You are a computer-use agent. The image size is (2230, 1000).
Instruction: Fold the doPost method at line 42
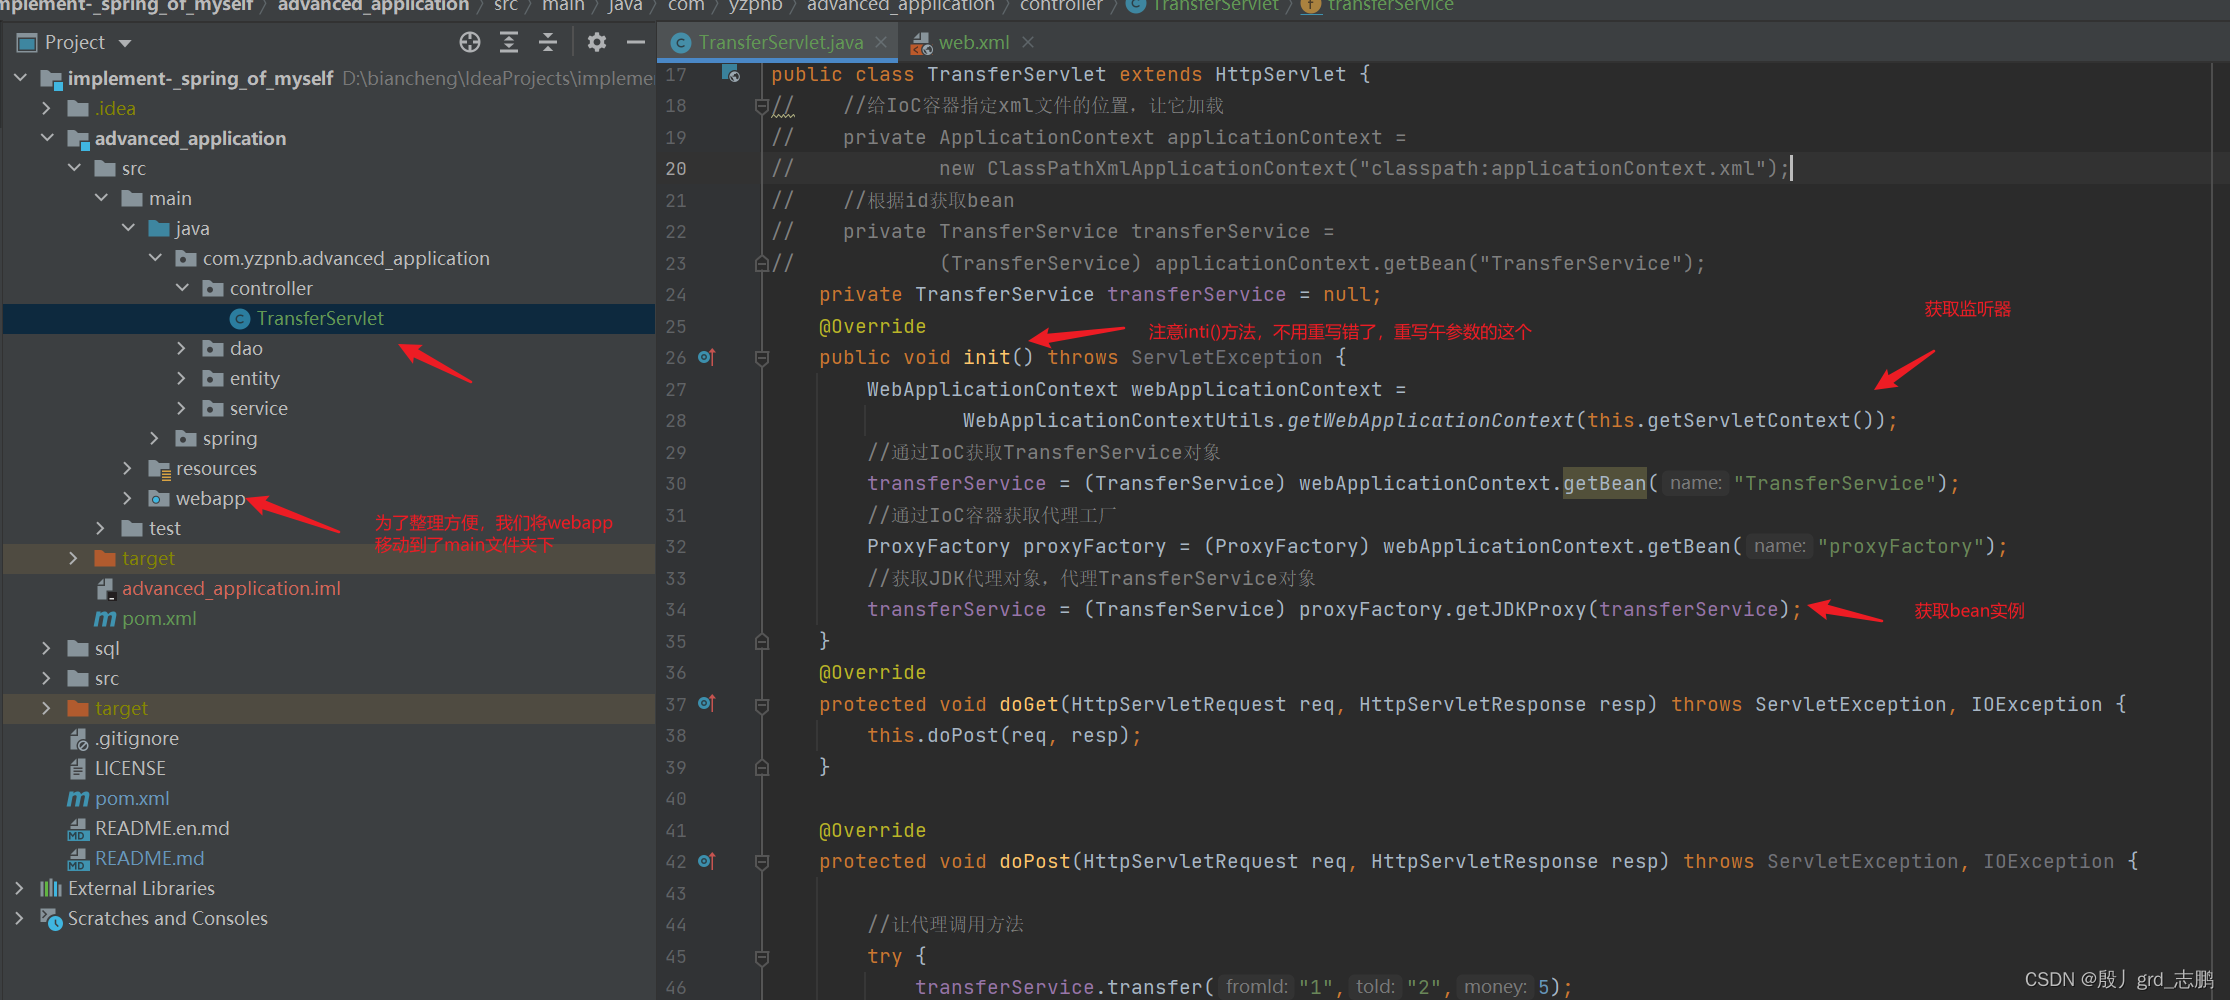[x=762, y=862]
